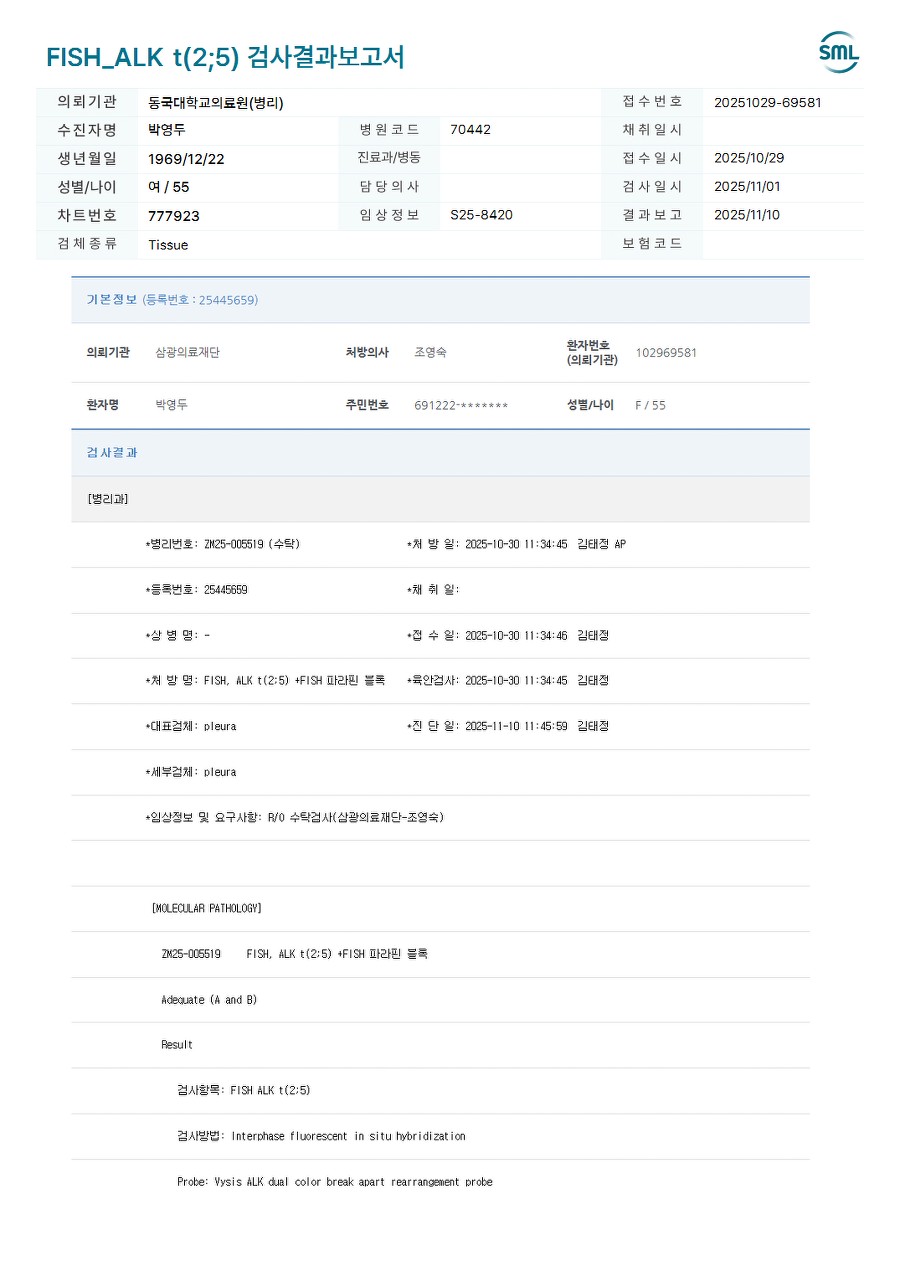
Task: Click the report title FISH_ALK t(2;5) 검사결과보고서
Action: (x=225, y=58)
